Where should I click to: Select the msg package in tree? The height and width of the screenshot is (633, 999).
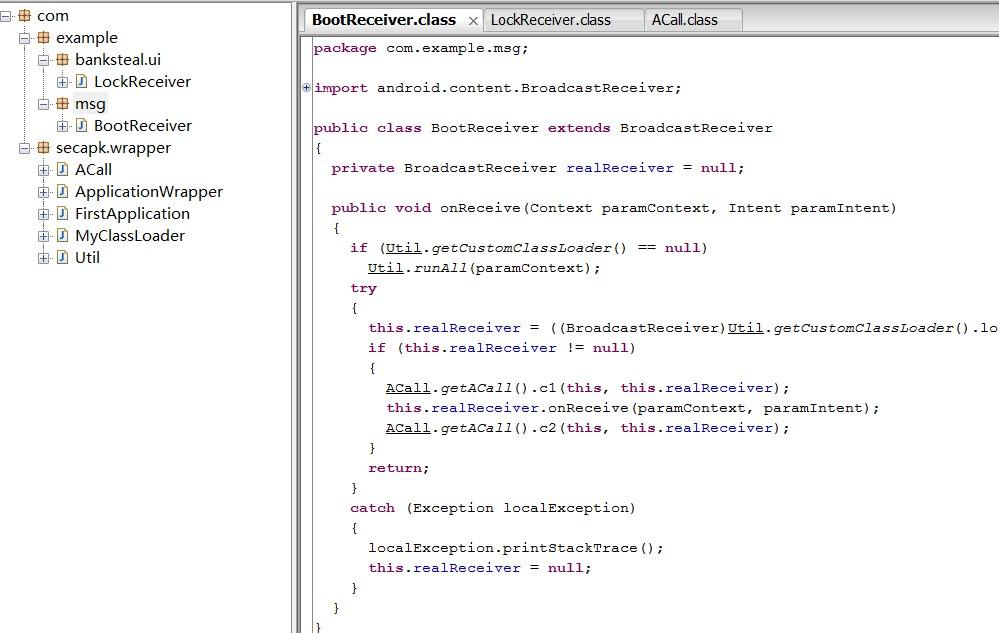coord(90,104)
